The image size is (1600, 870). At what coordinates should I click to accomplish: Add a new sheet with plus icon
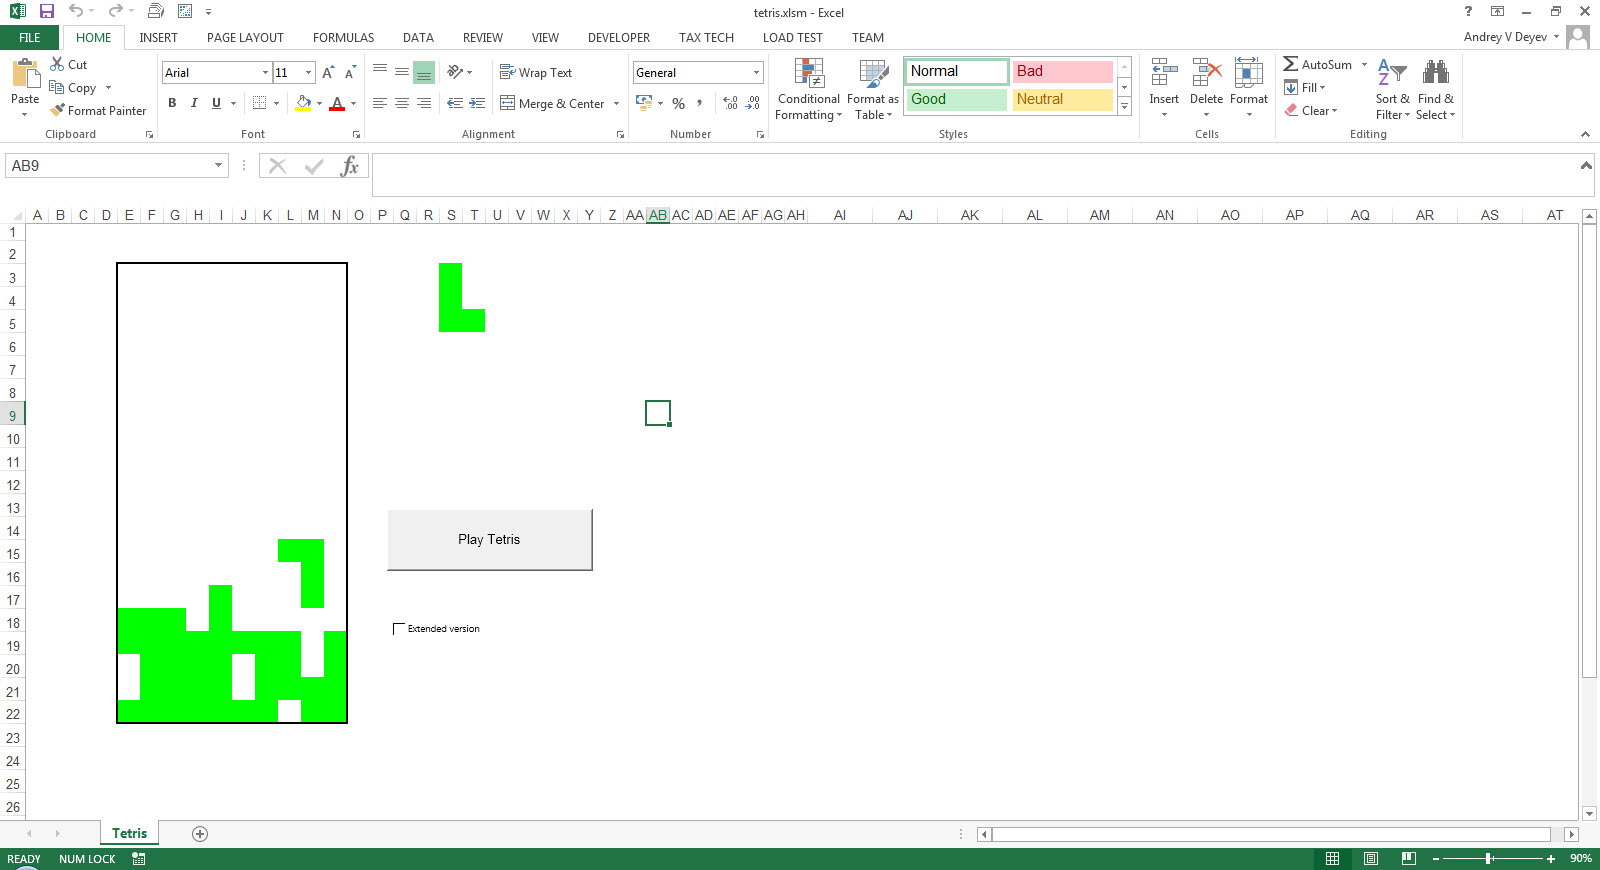click(200, 834)
